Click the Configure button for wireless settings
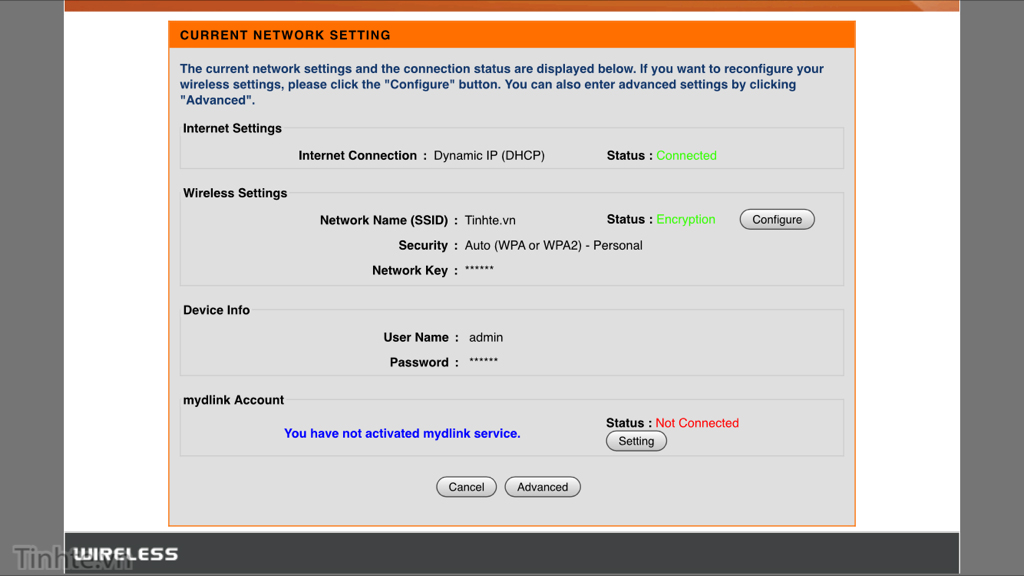Viewport: 1024px width, 576px height. tap(777, 220)
